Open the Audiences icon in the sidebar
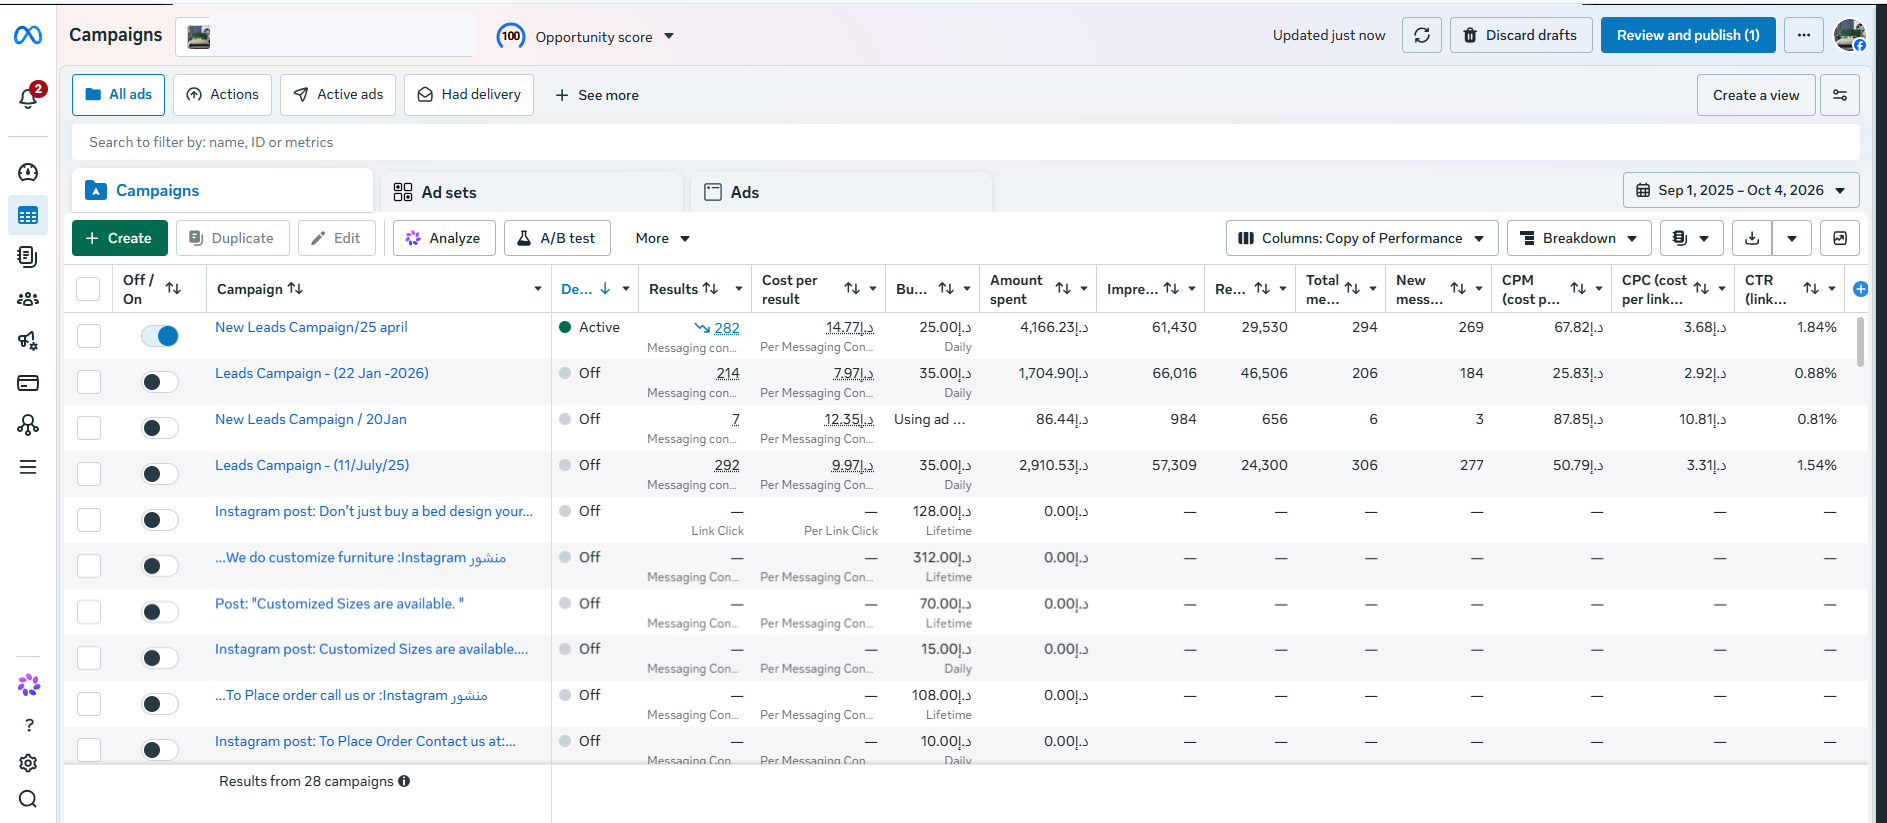1887x823 pixels. [28, 299]
